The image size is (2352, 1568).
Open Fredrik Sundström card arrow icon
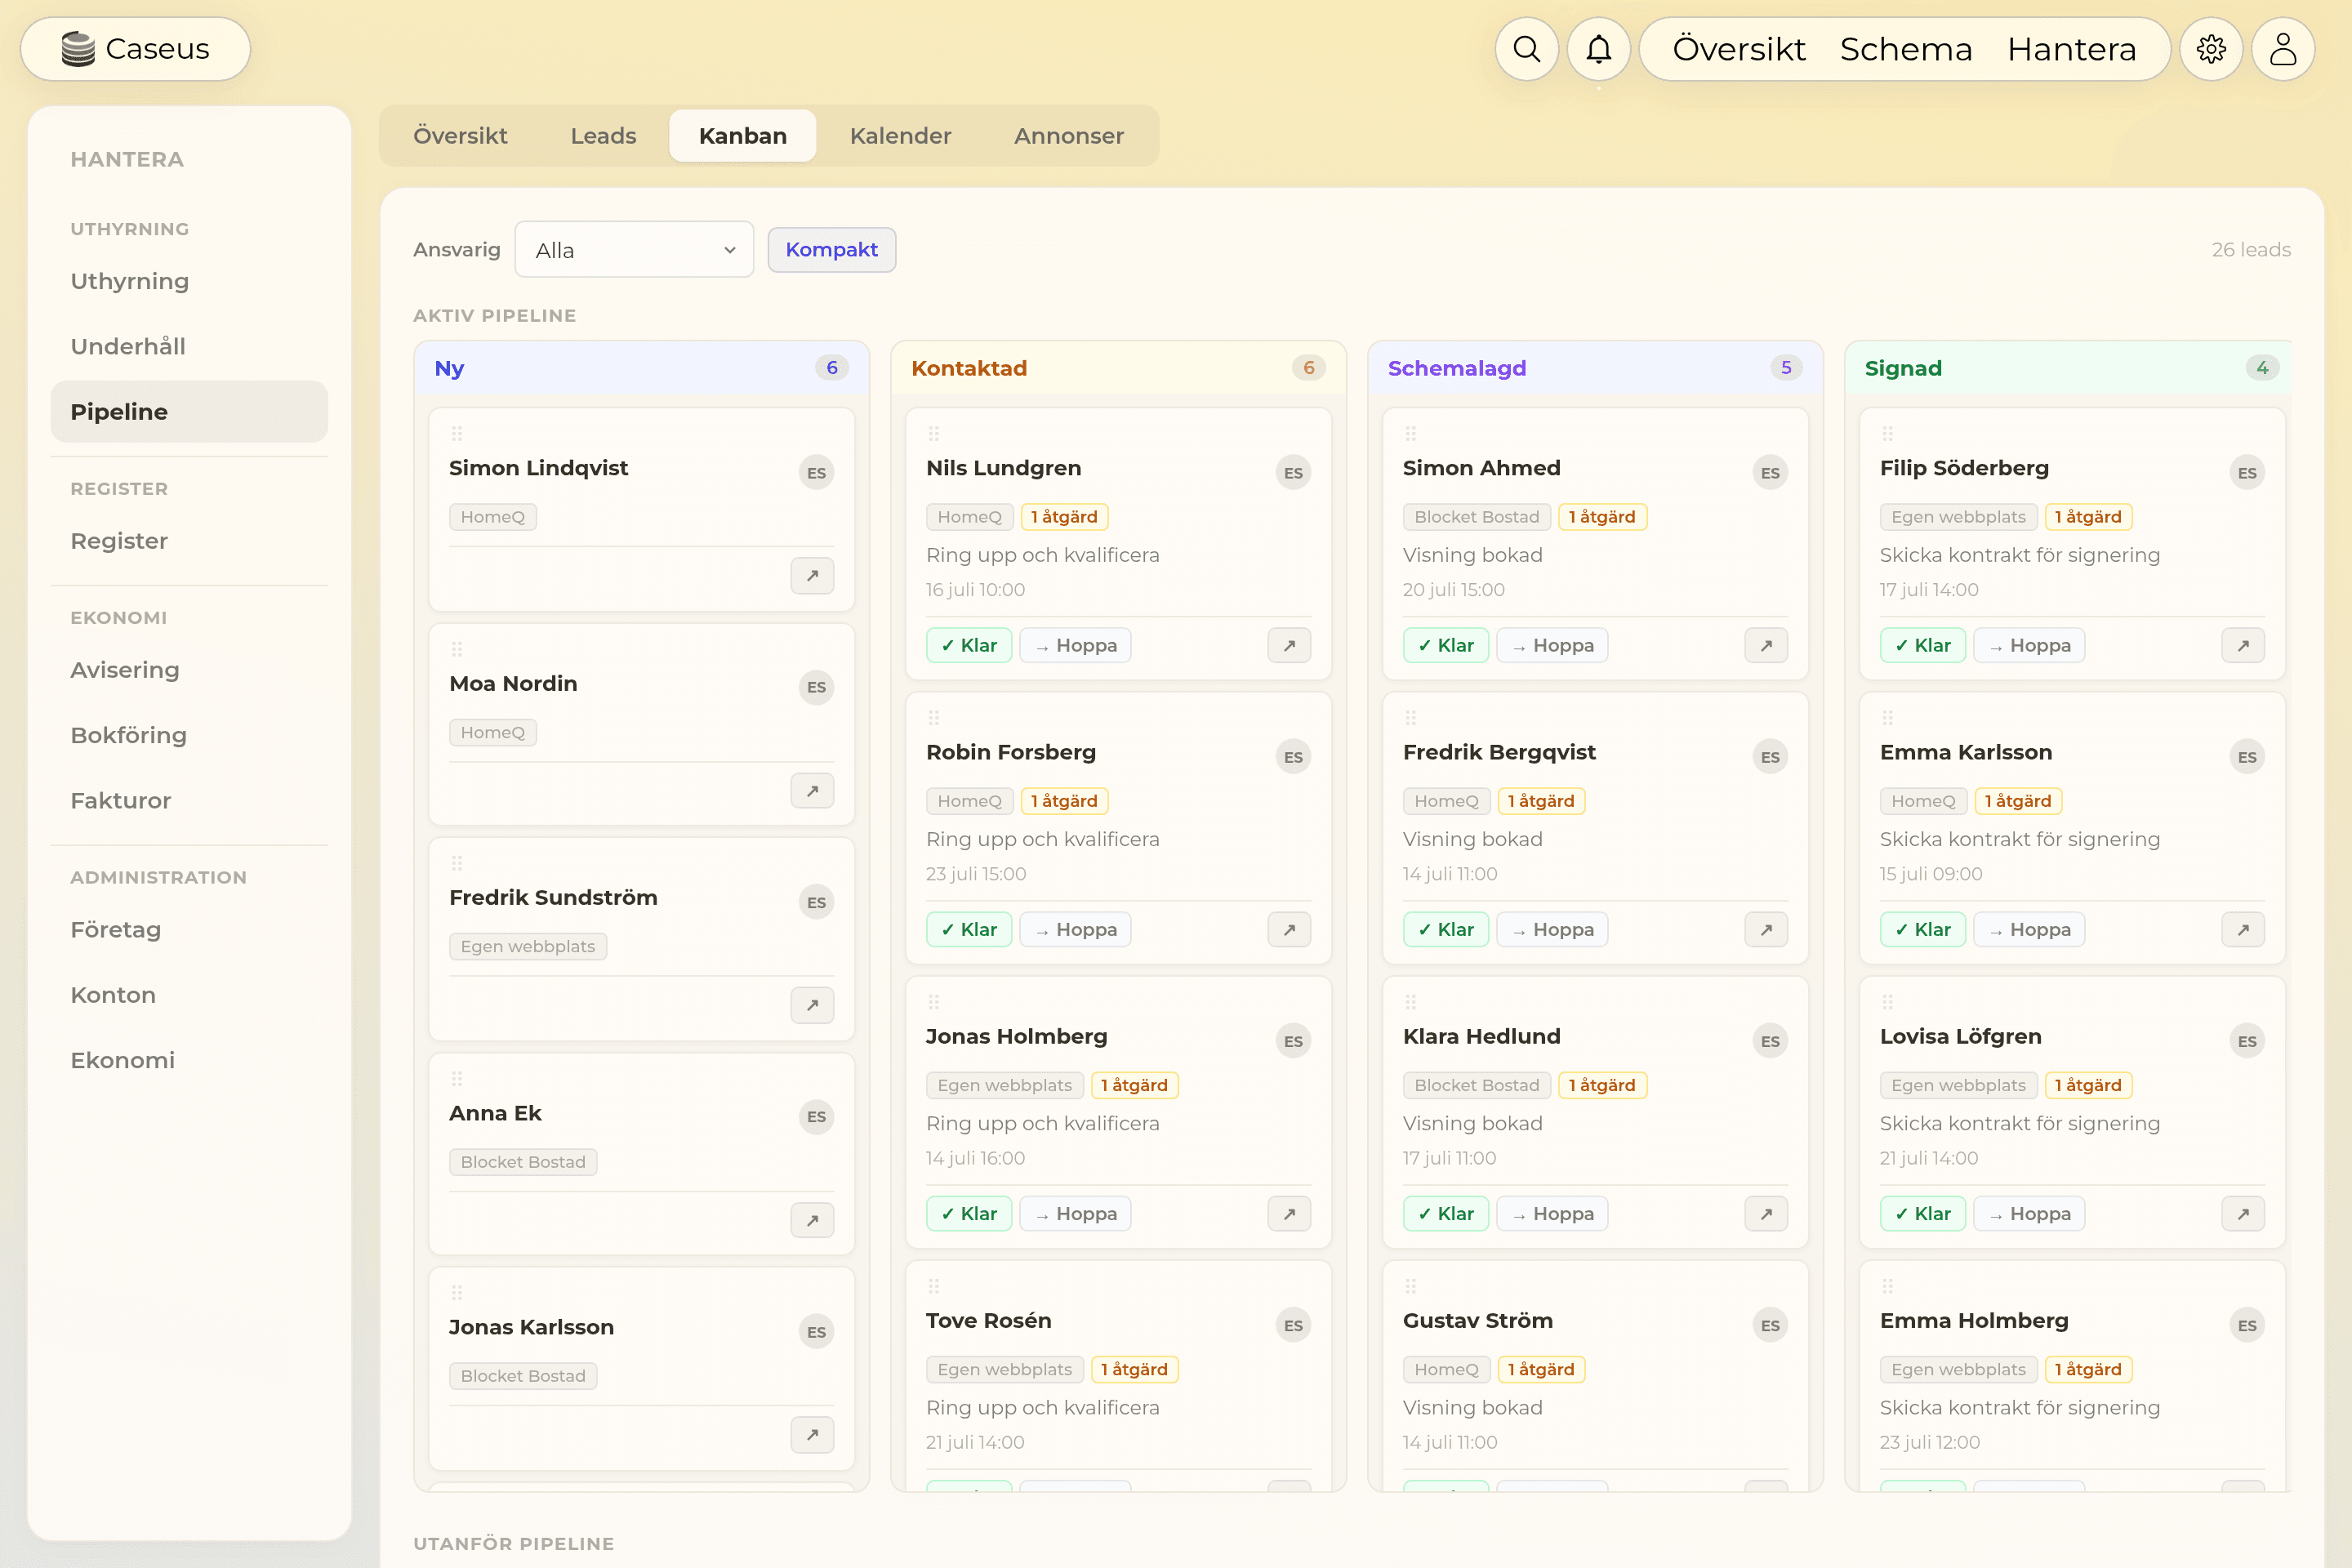pyautogui.click(x=812, y=1005)
